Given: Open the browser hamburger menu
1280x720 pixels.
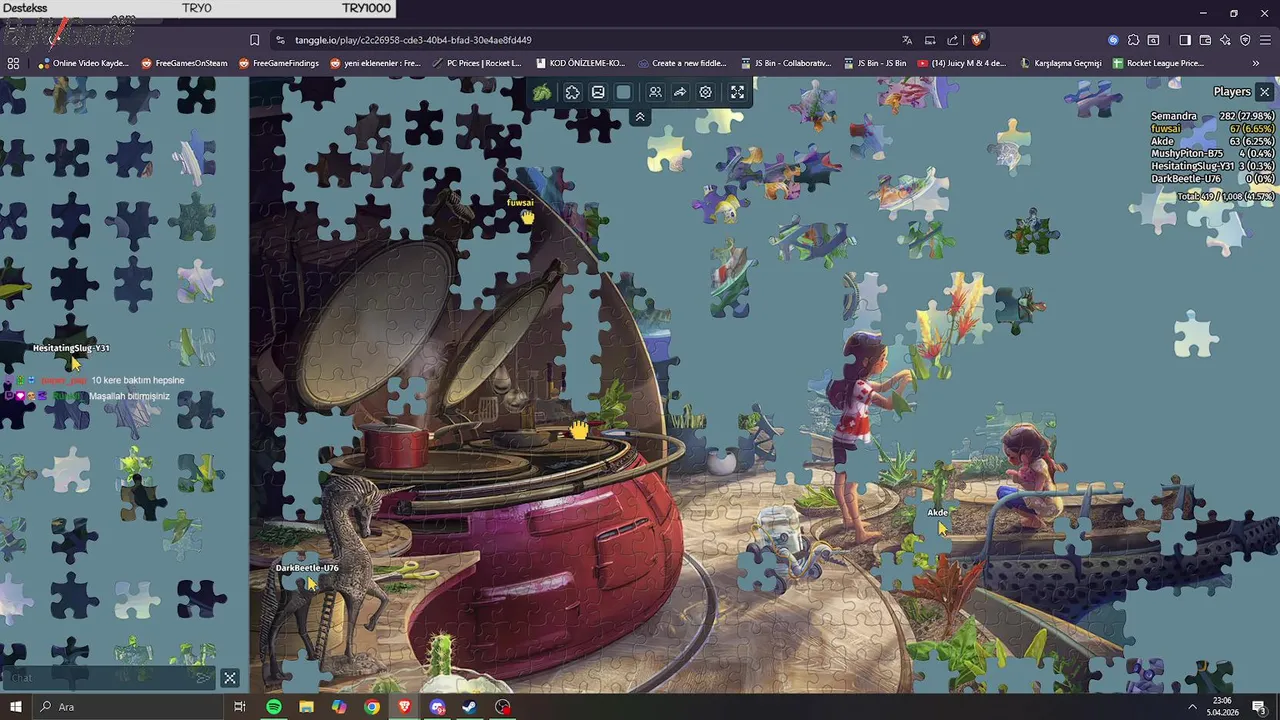Looking at the screenshot, I should pyautogui.click(x=1265, y=40).
